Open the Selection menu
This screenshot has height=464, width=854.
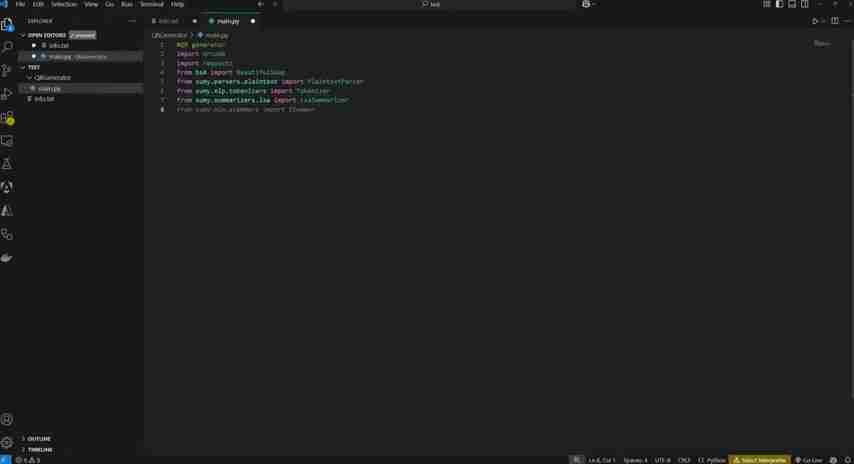(64, 4)
